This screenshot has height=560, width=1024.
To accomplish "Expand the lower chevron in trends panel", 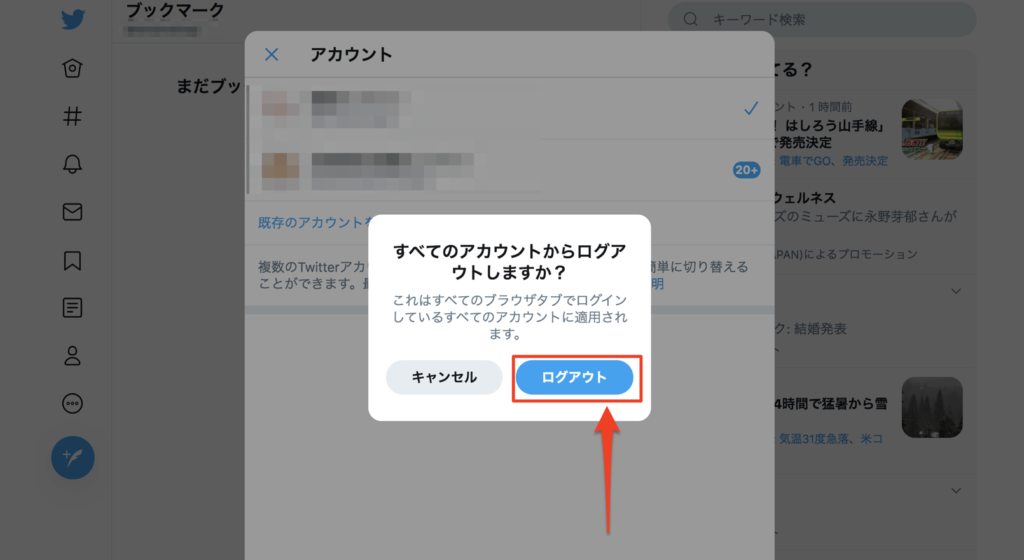I will (956, 490).
